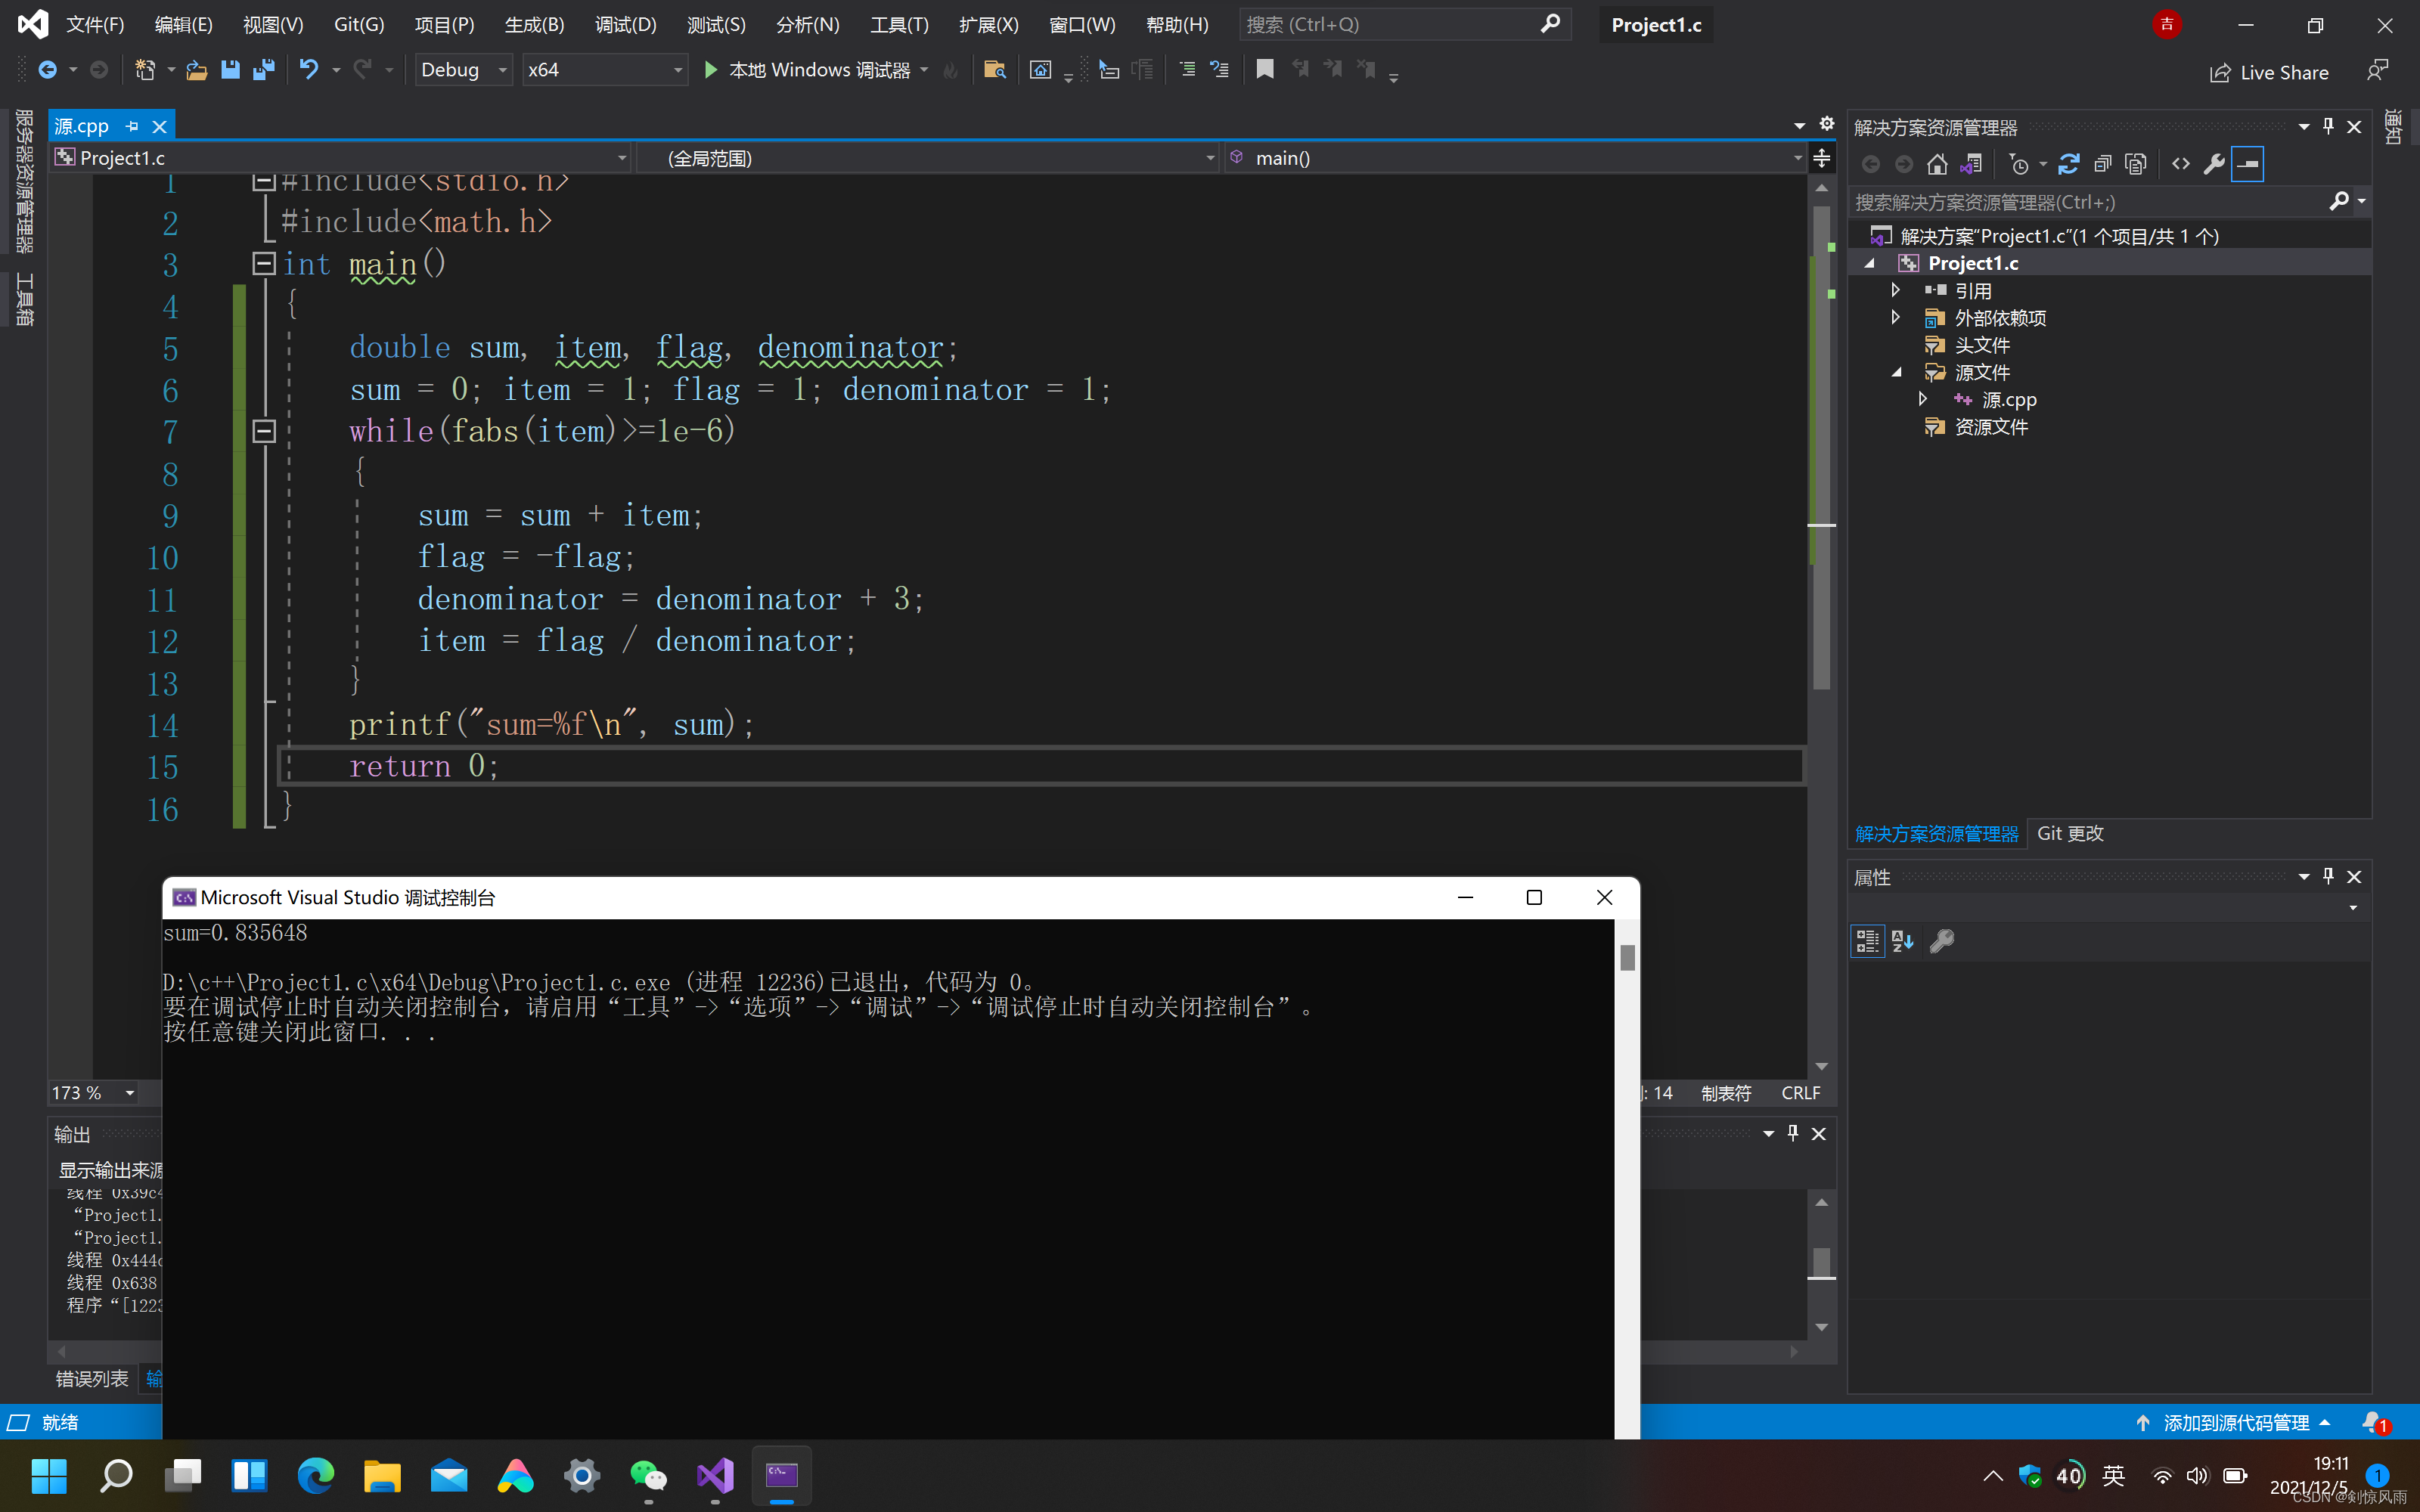2420x1512 pixels.
Task: Click the Undo toolbar icon
Action: 309,69
